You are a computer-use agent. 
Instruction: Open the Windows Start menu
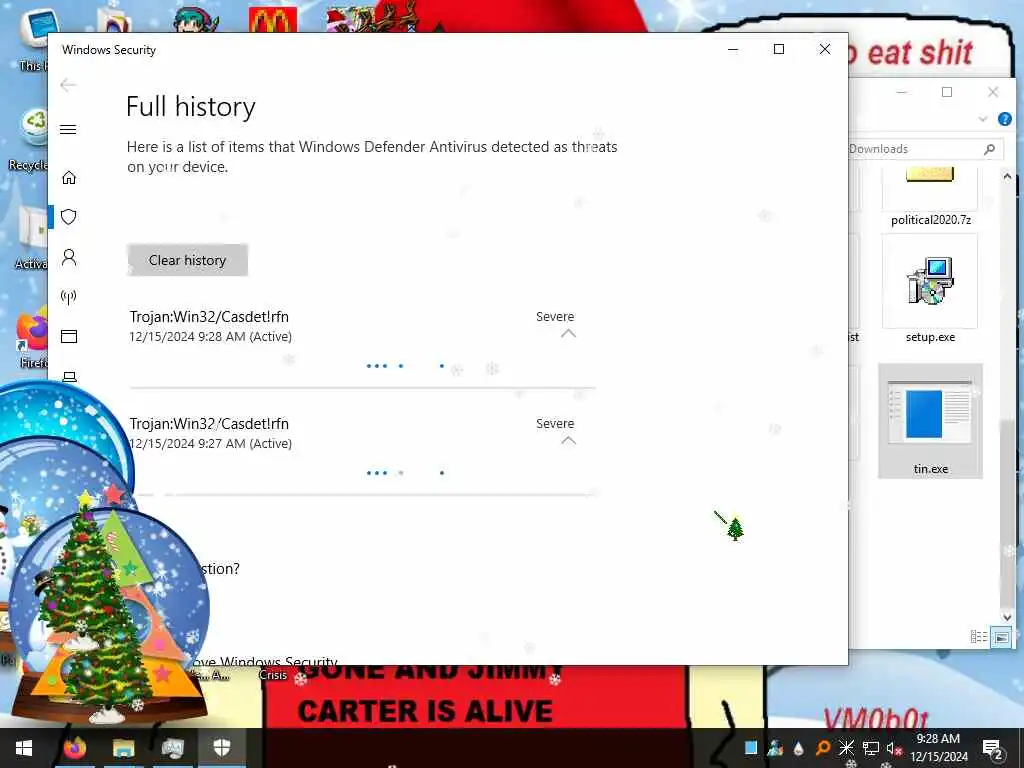coord(24,748)
